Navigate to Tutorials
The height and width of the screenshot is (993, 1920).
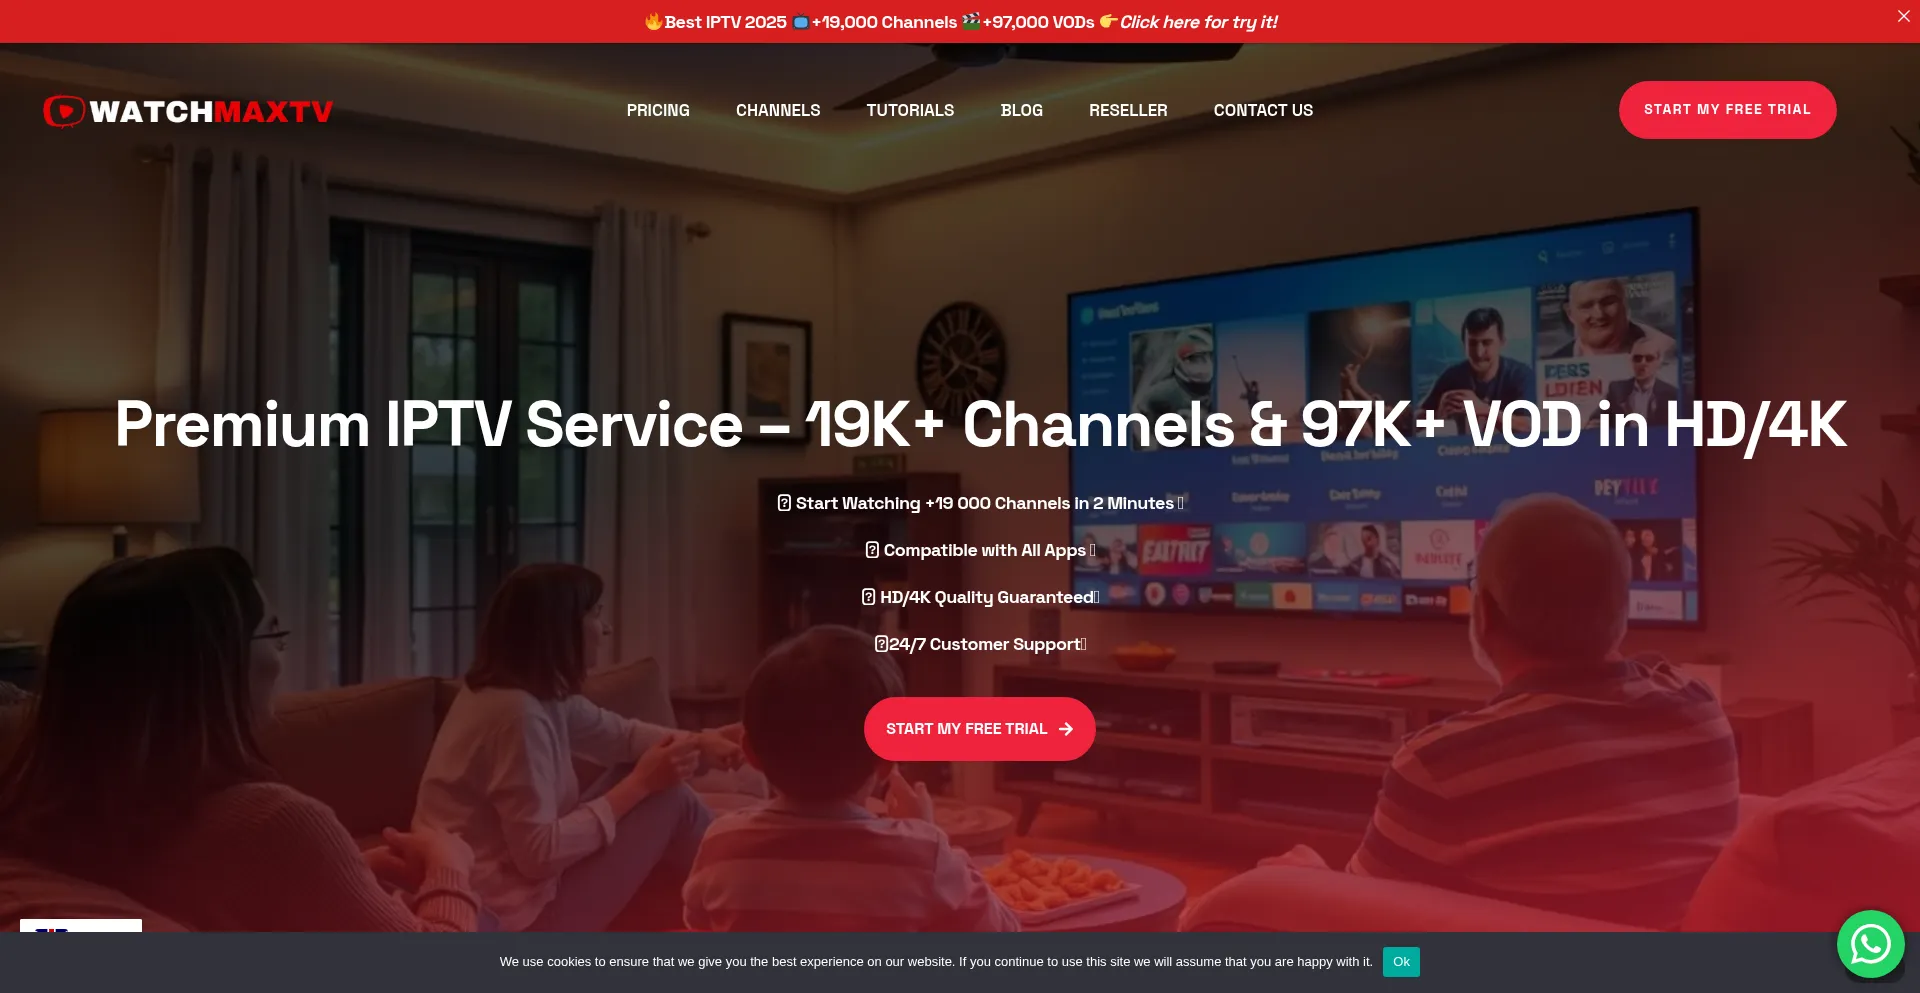(x=910, y=110)
